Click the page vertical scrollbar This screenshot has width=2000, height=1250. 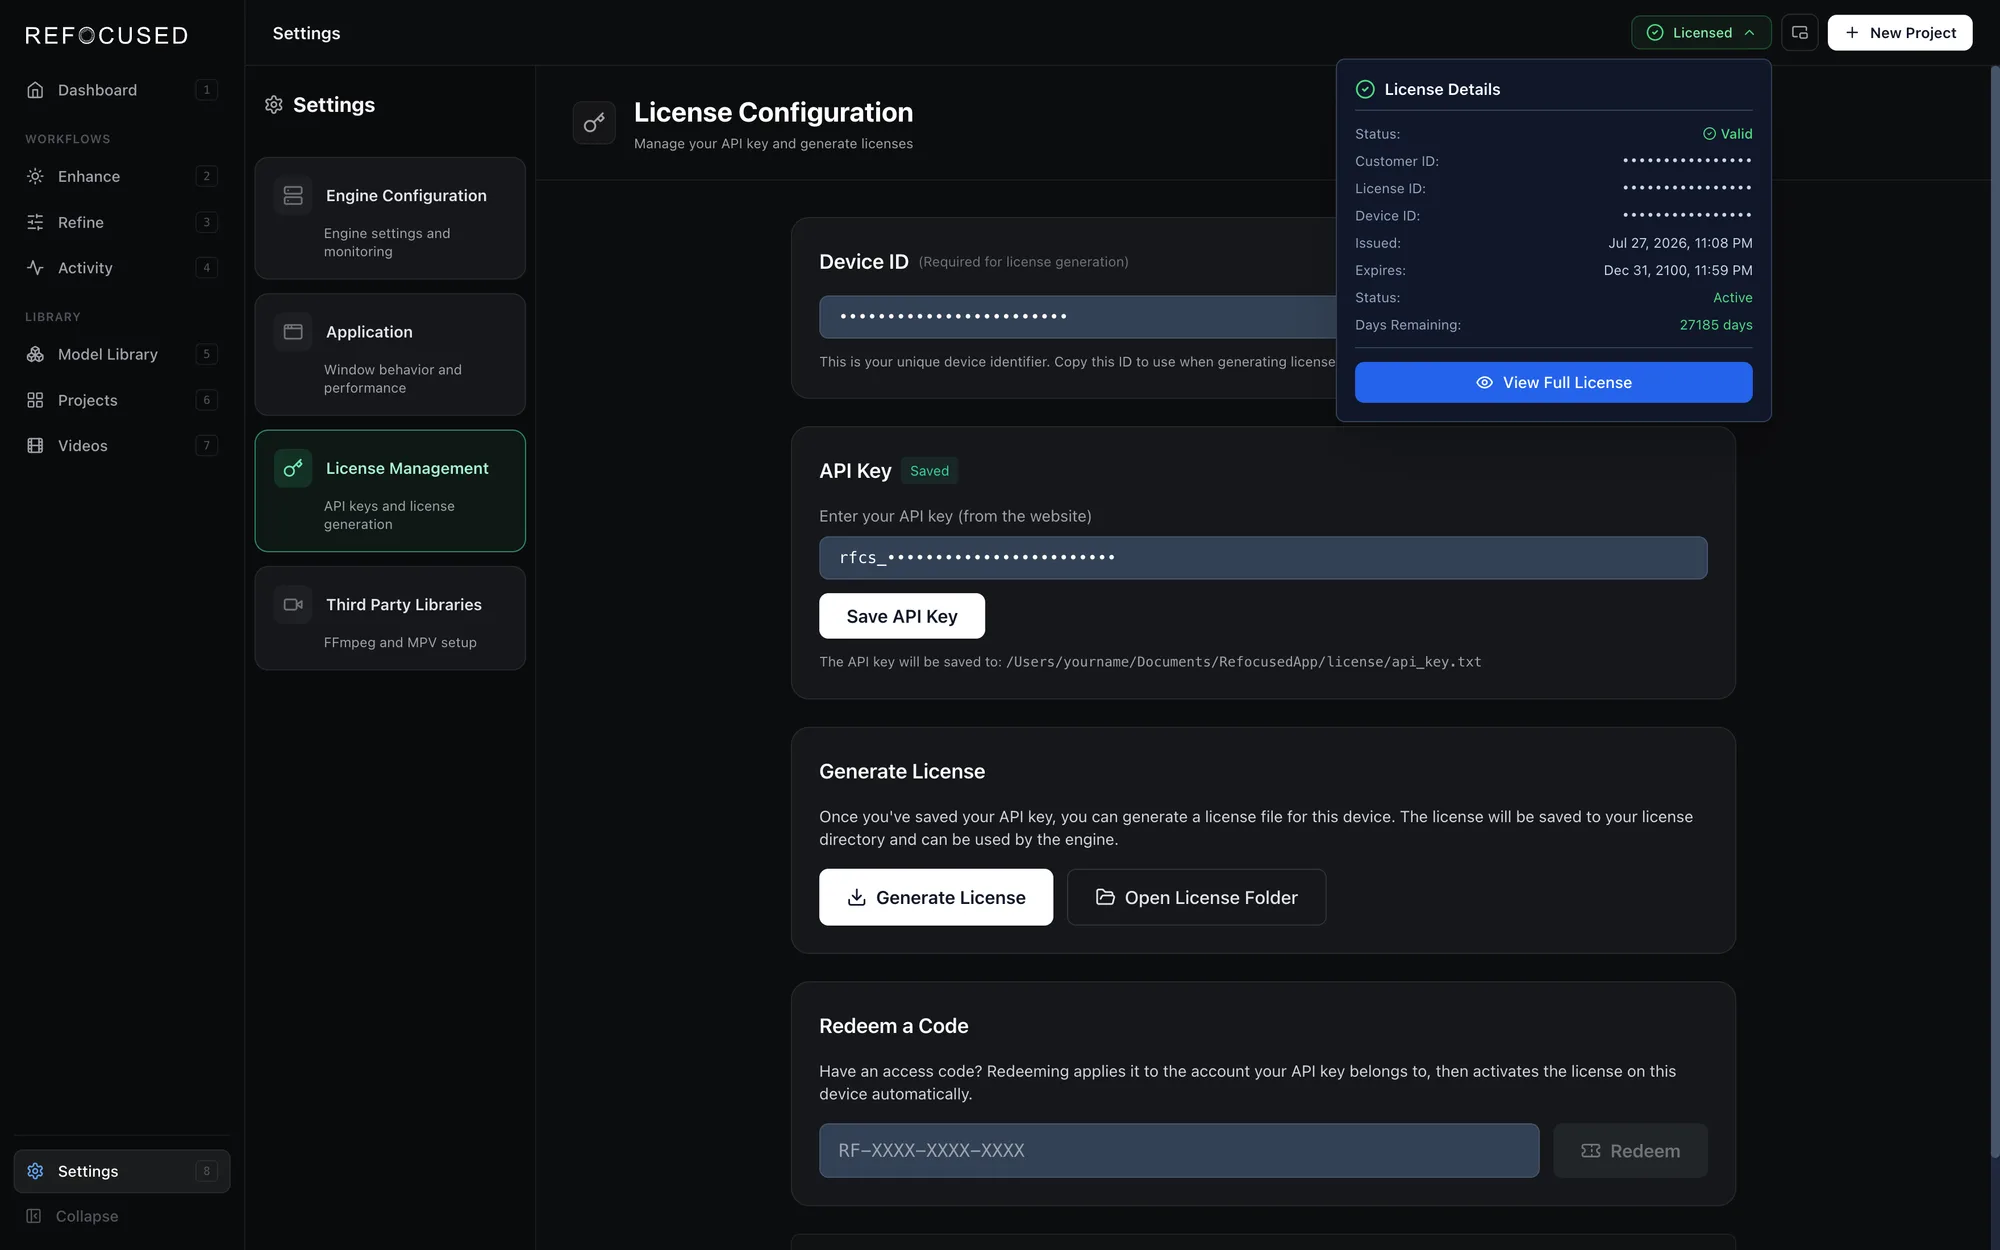[x=1995, y=610]
